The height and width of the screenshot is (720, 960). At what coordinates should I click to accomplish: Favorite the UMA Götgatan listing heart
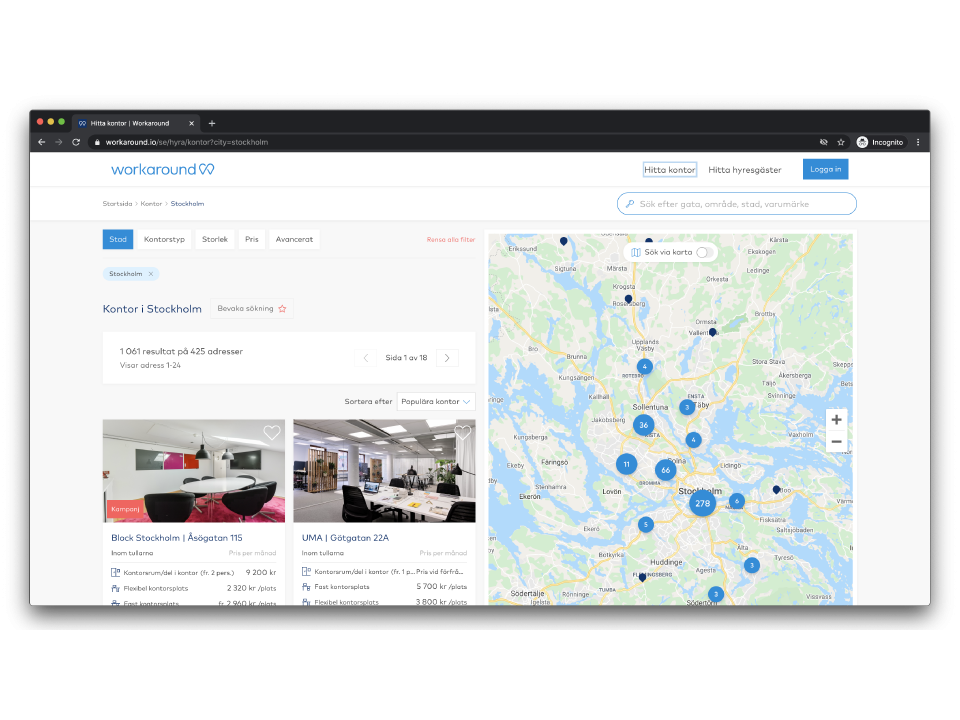(x=462, y=433)
